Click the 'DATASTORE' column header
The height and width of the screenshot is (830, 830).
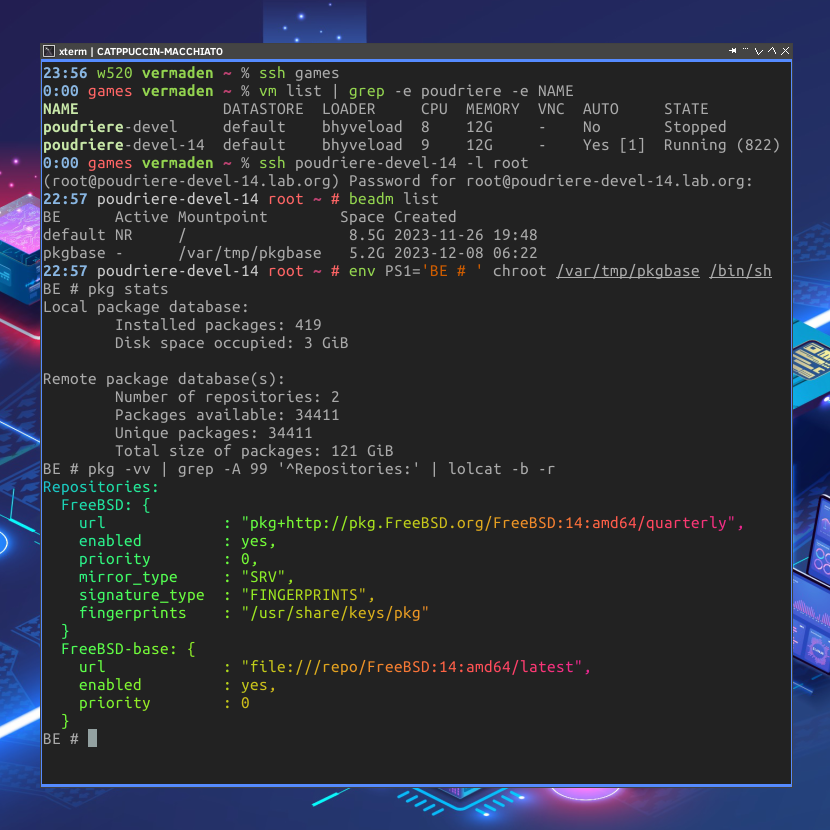pos(263,109)
